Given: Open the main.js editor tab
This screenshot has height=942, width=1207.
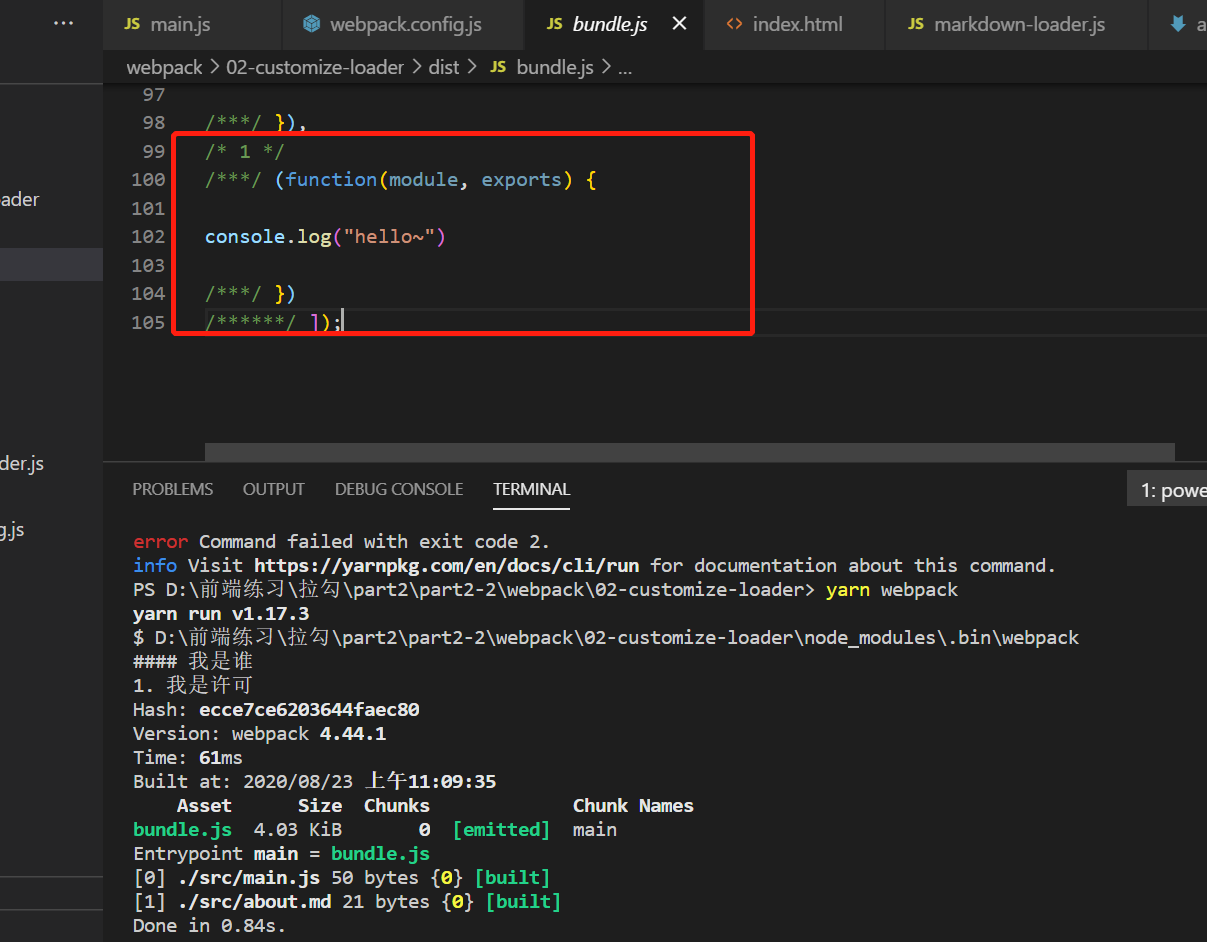Looking at the screenshot, I should [192, 24].
